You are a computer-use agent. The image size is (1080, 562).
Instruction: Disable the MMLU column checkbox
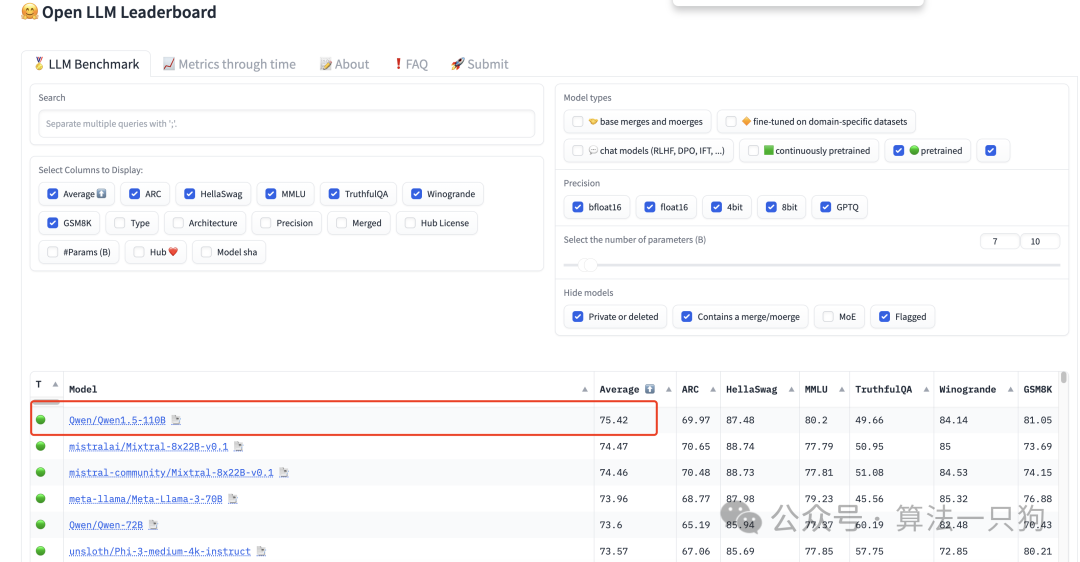pyautogui.click(x=271, y=194)
